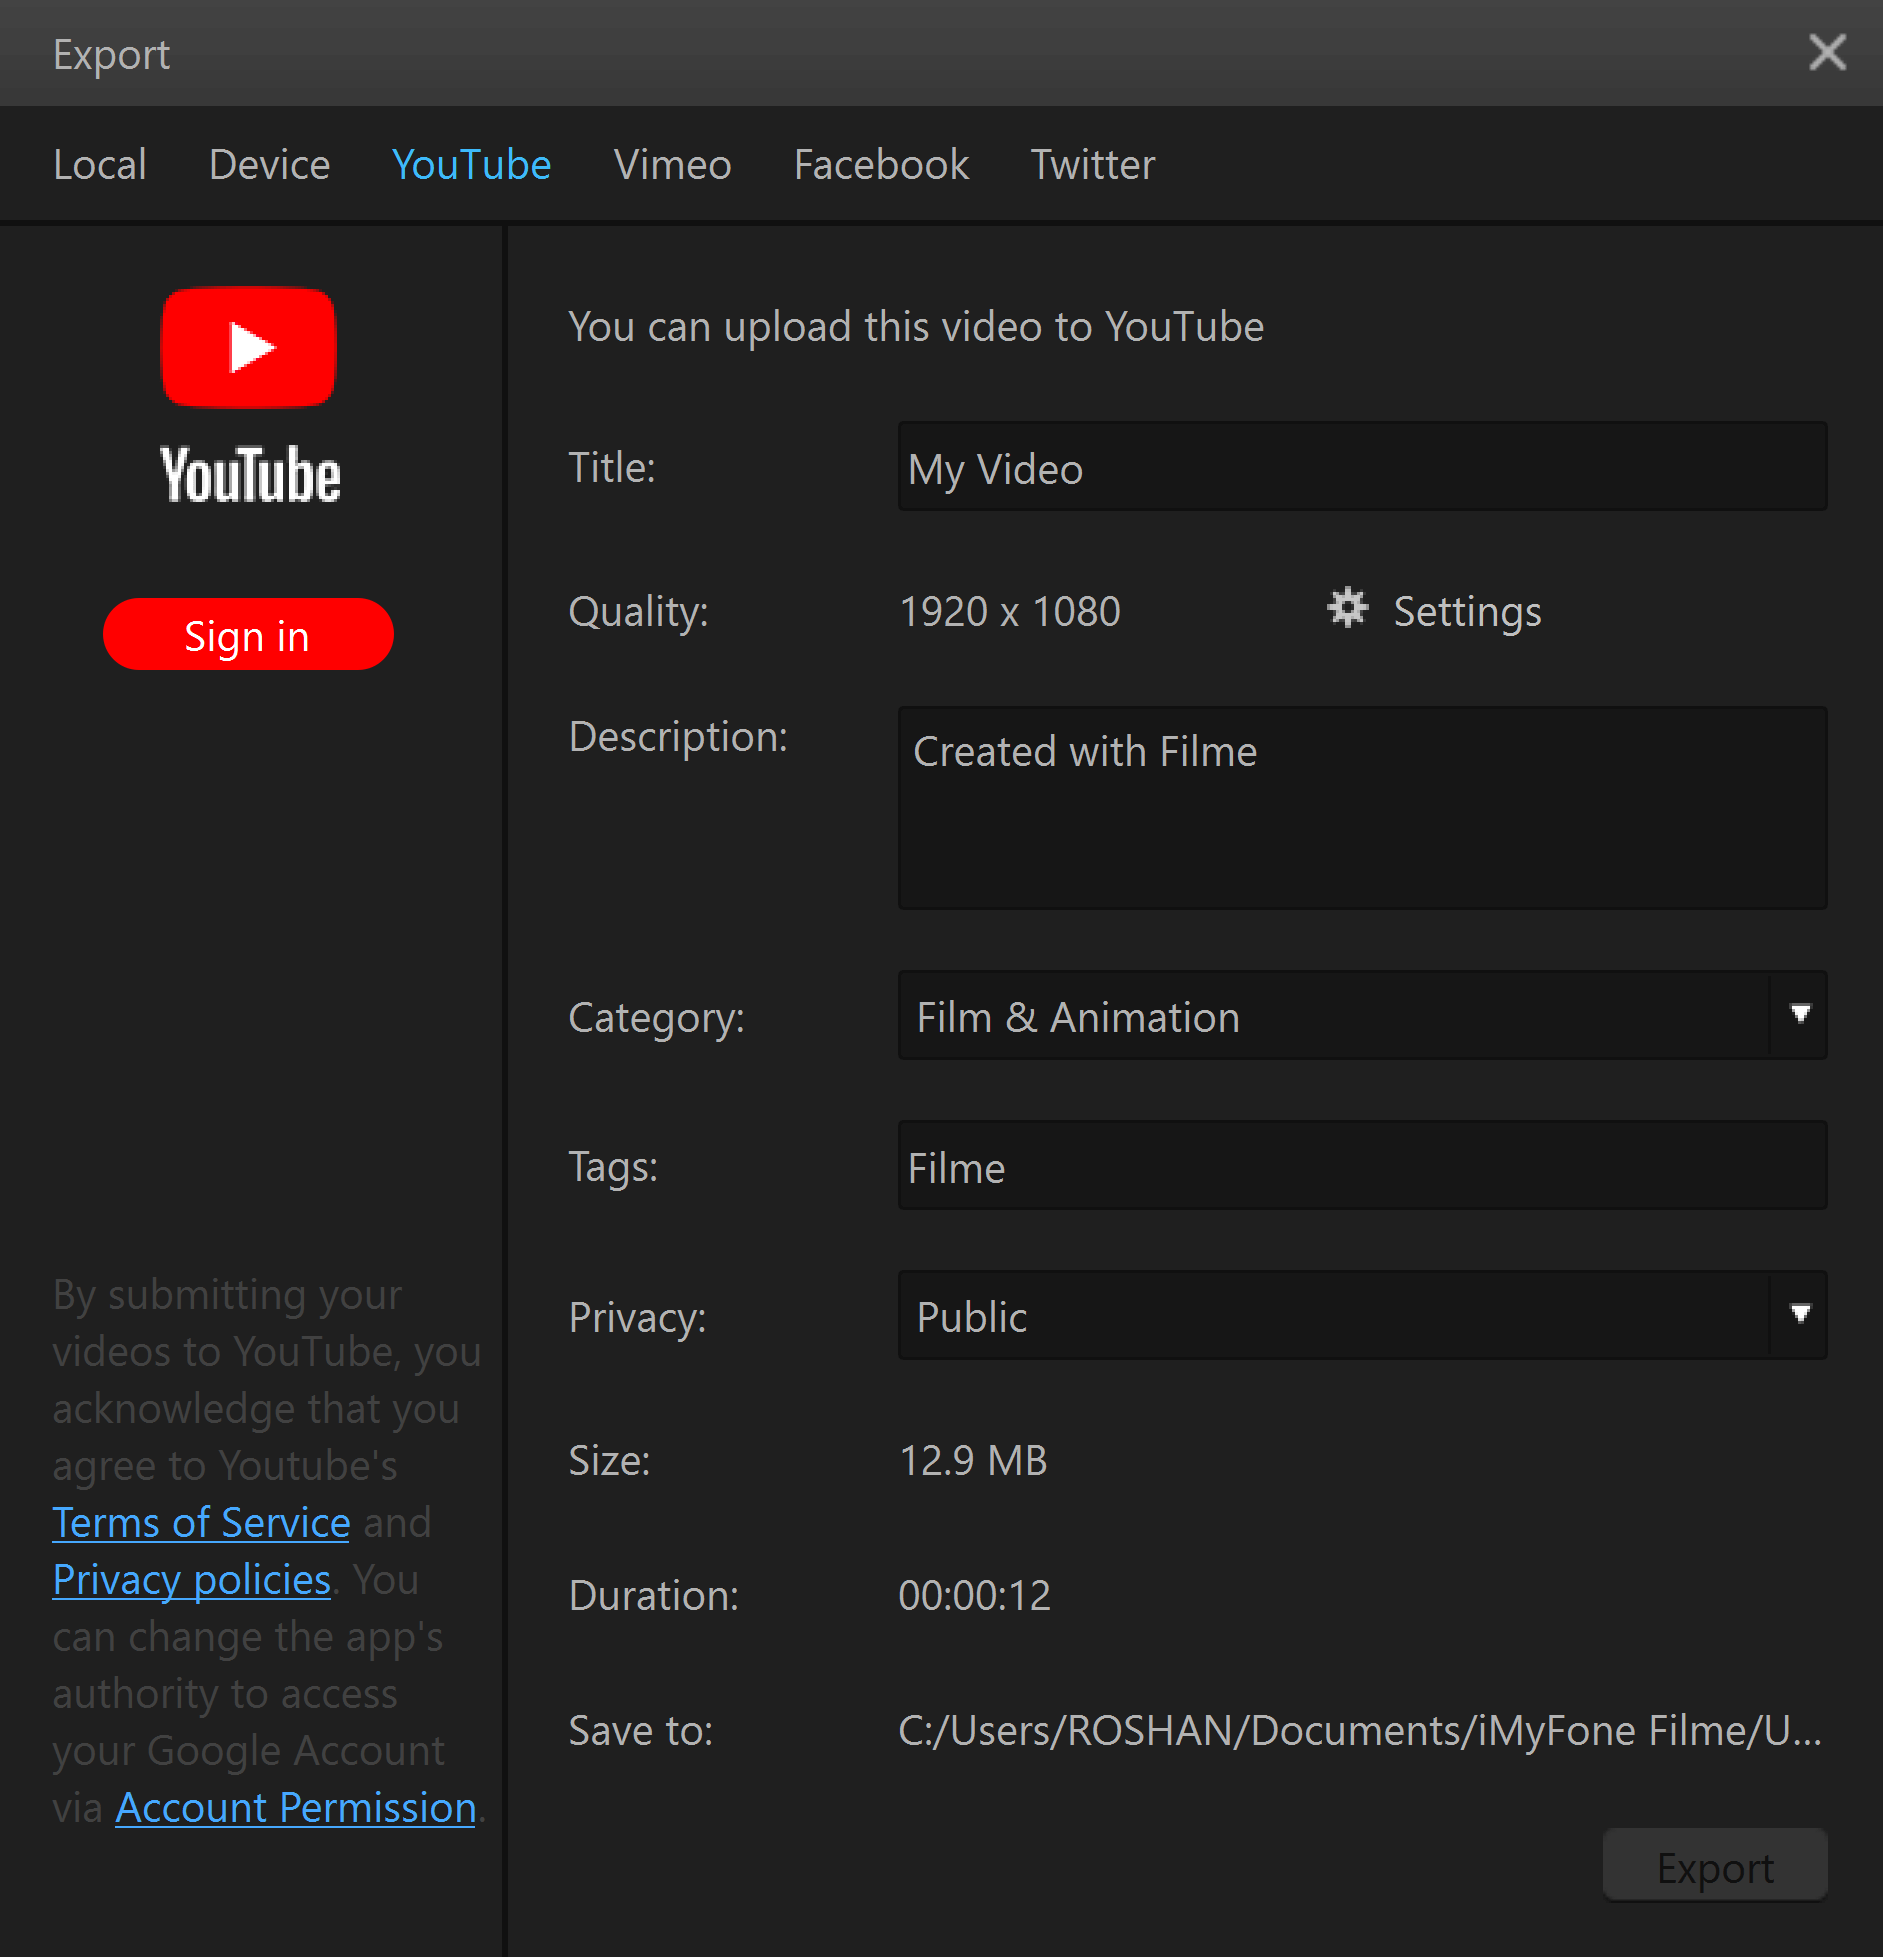Select the YouTube tab

(x=471, y=164)
